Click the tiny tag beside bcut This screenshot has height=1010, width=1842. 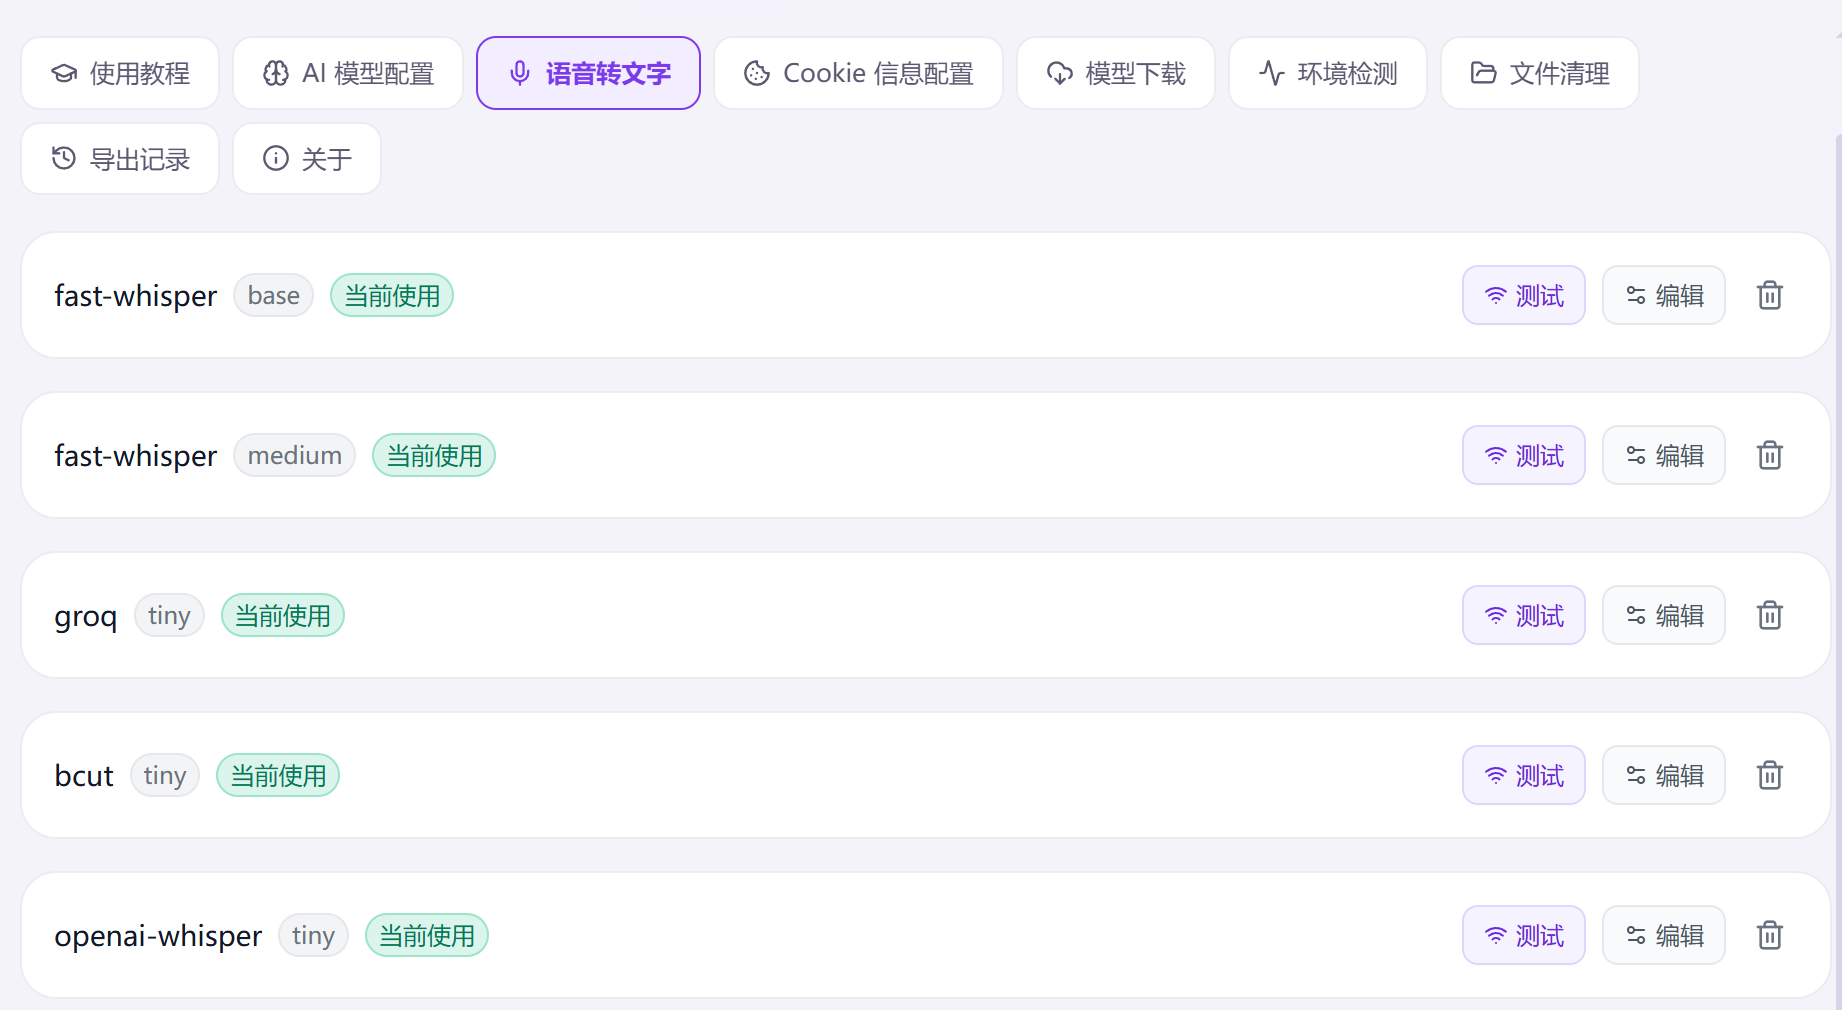165,775
